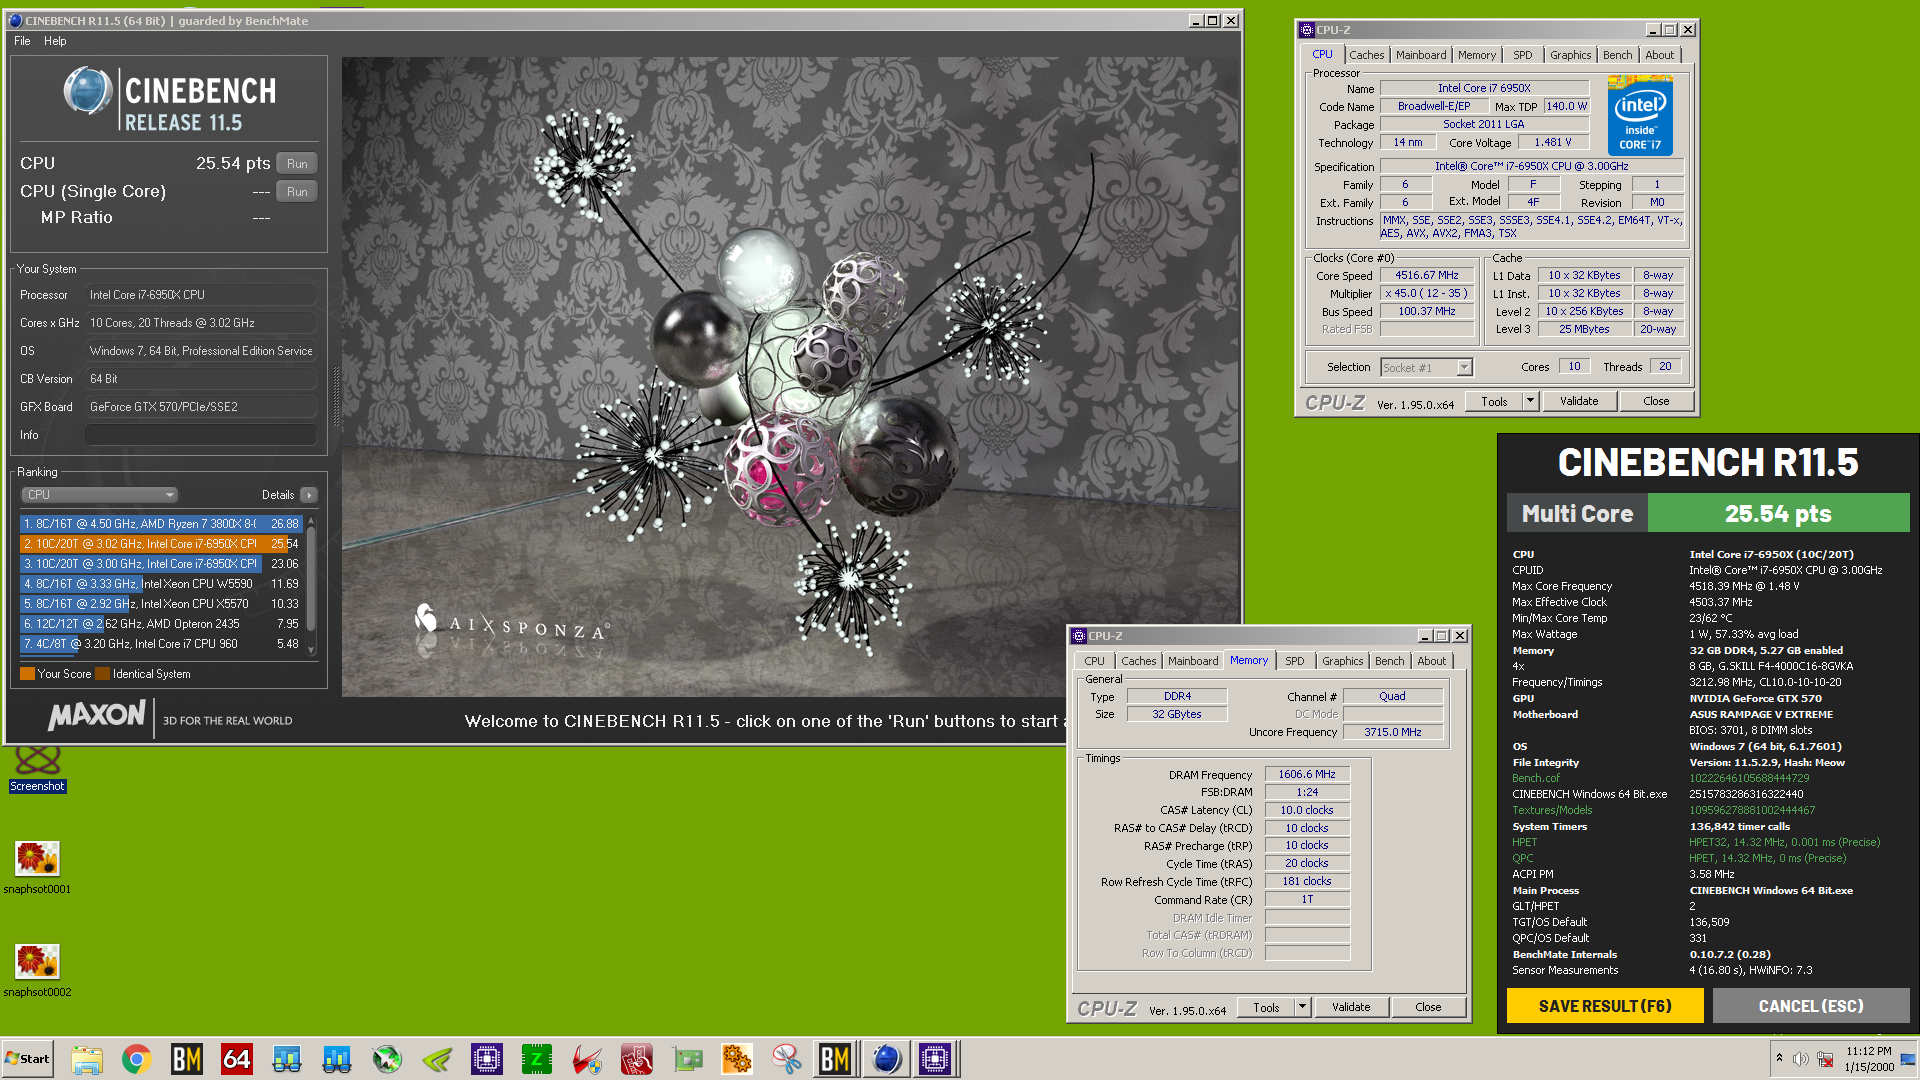Open Windows Explorer from the taskbar
This screenshot has width=1920, height=1080.
point(87,1059)
